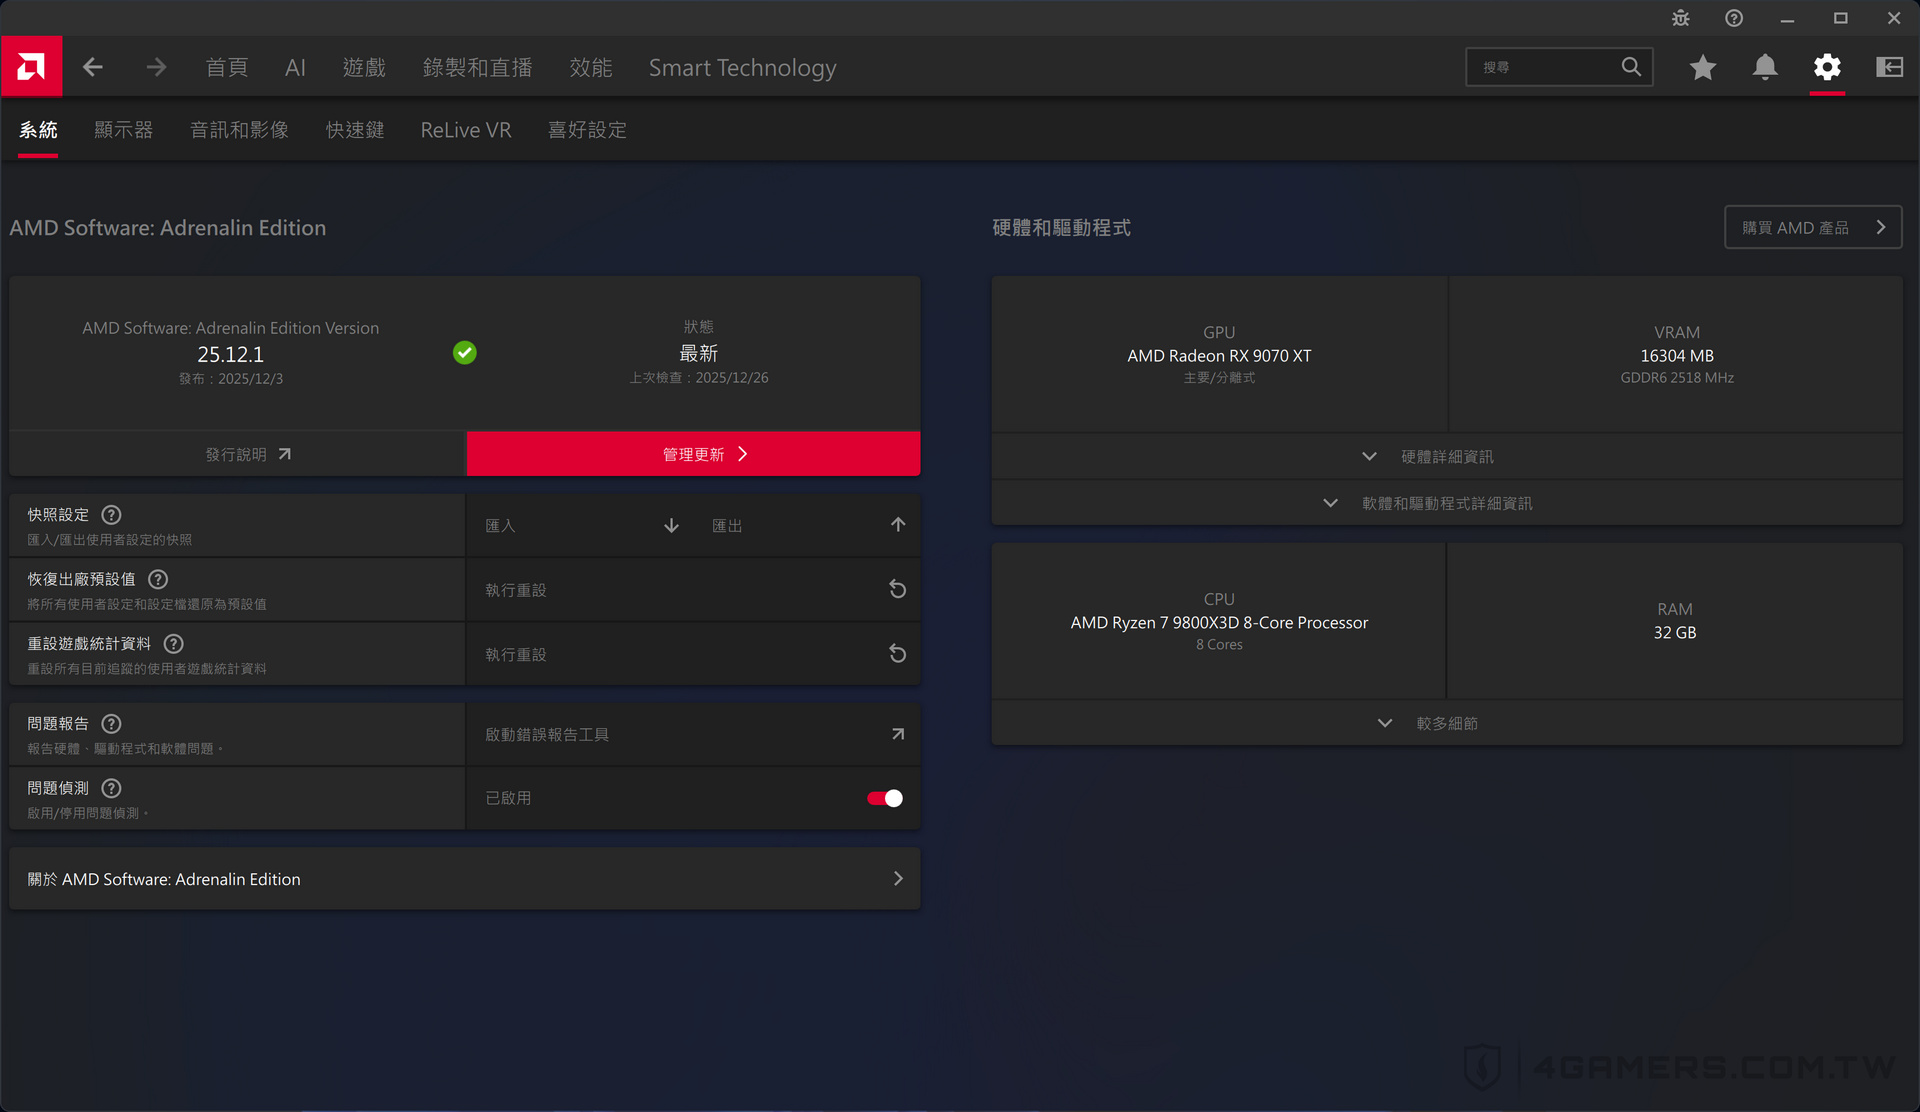Image resolution: width=1920 pixels, height=1112 pixels.
Task: Open notifications with the bell icon
Action: (x=1764, y=67)
